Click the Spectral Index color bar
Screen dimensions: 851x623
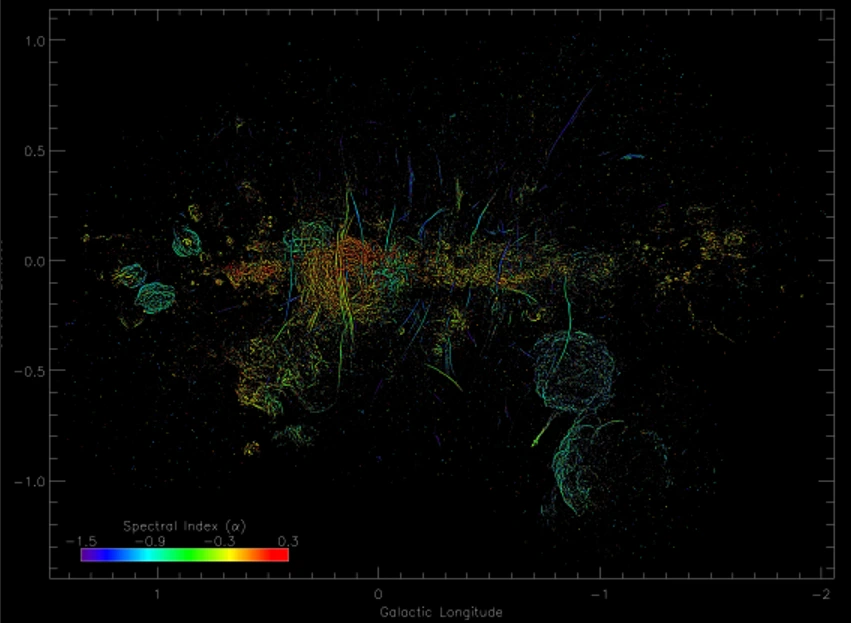[x=185, y=555]
